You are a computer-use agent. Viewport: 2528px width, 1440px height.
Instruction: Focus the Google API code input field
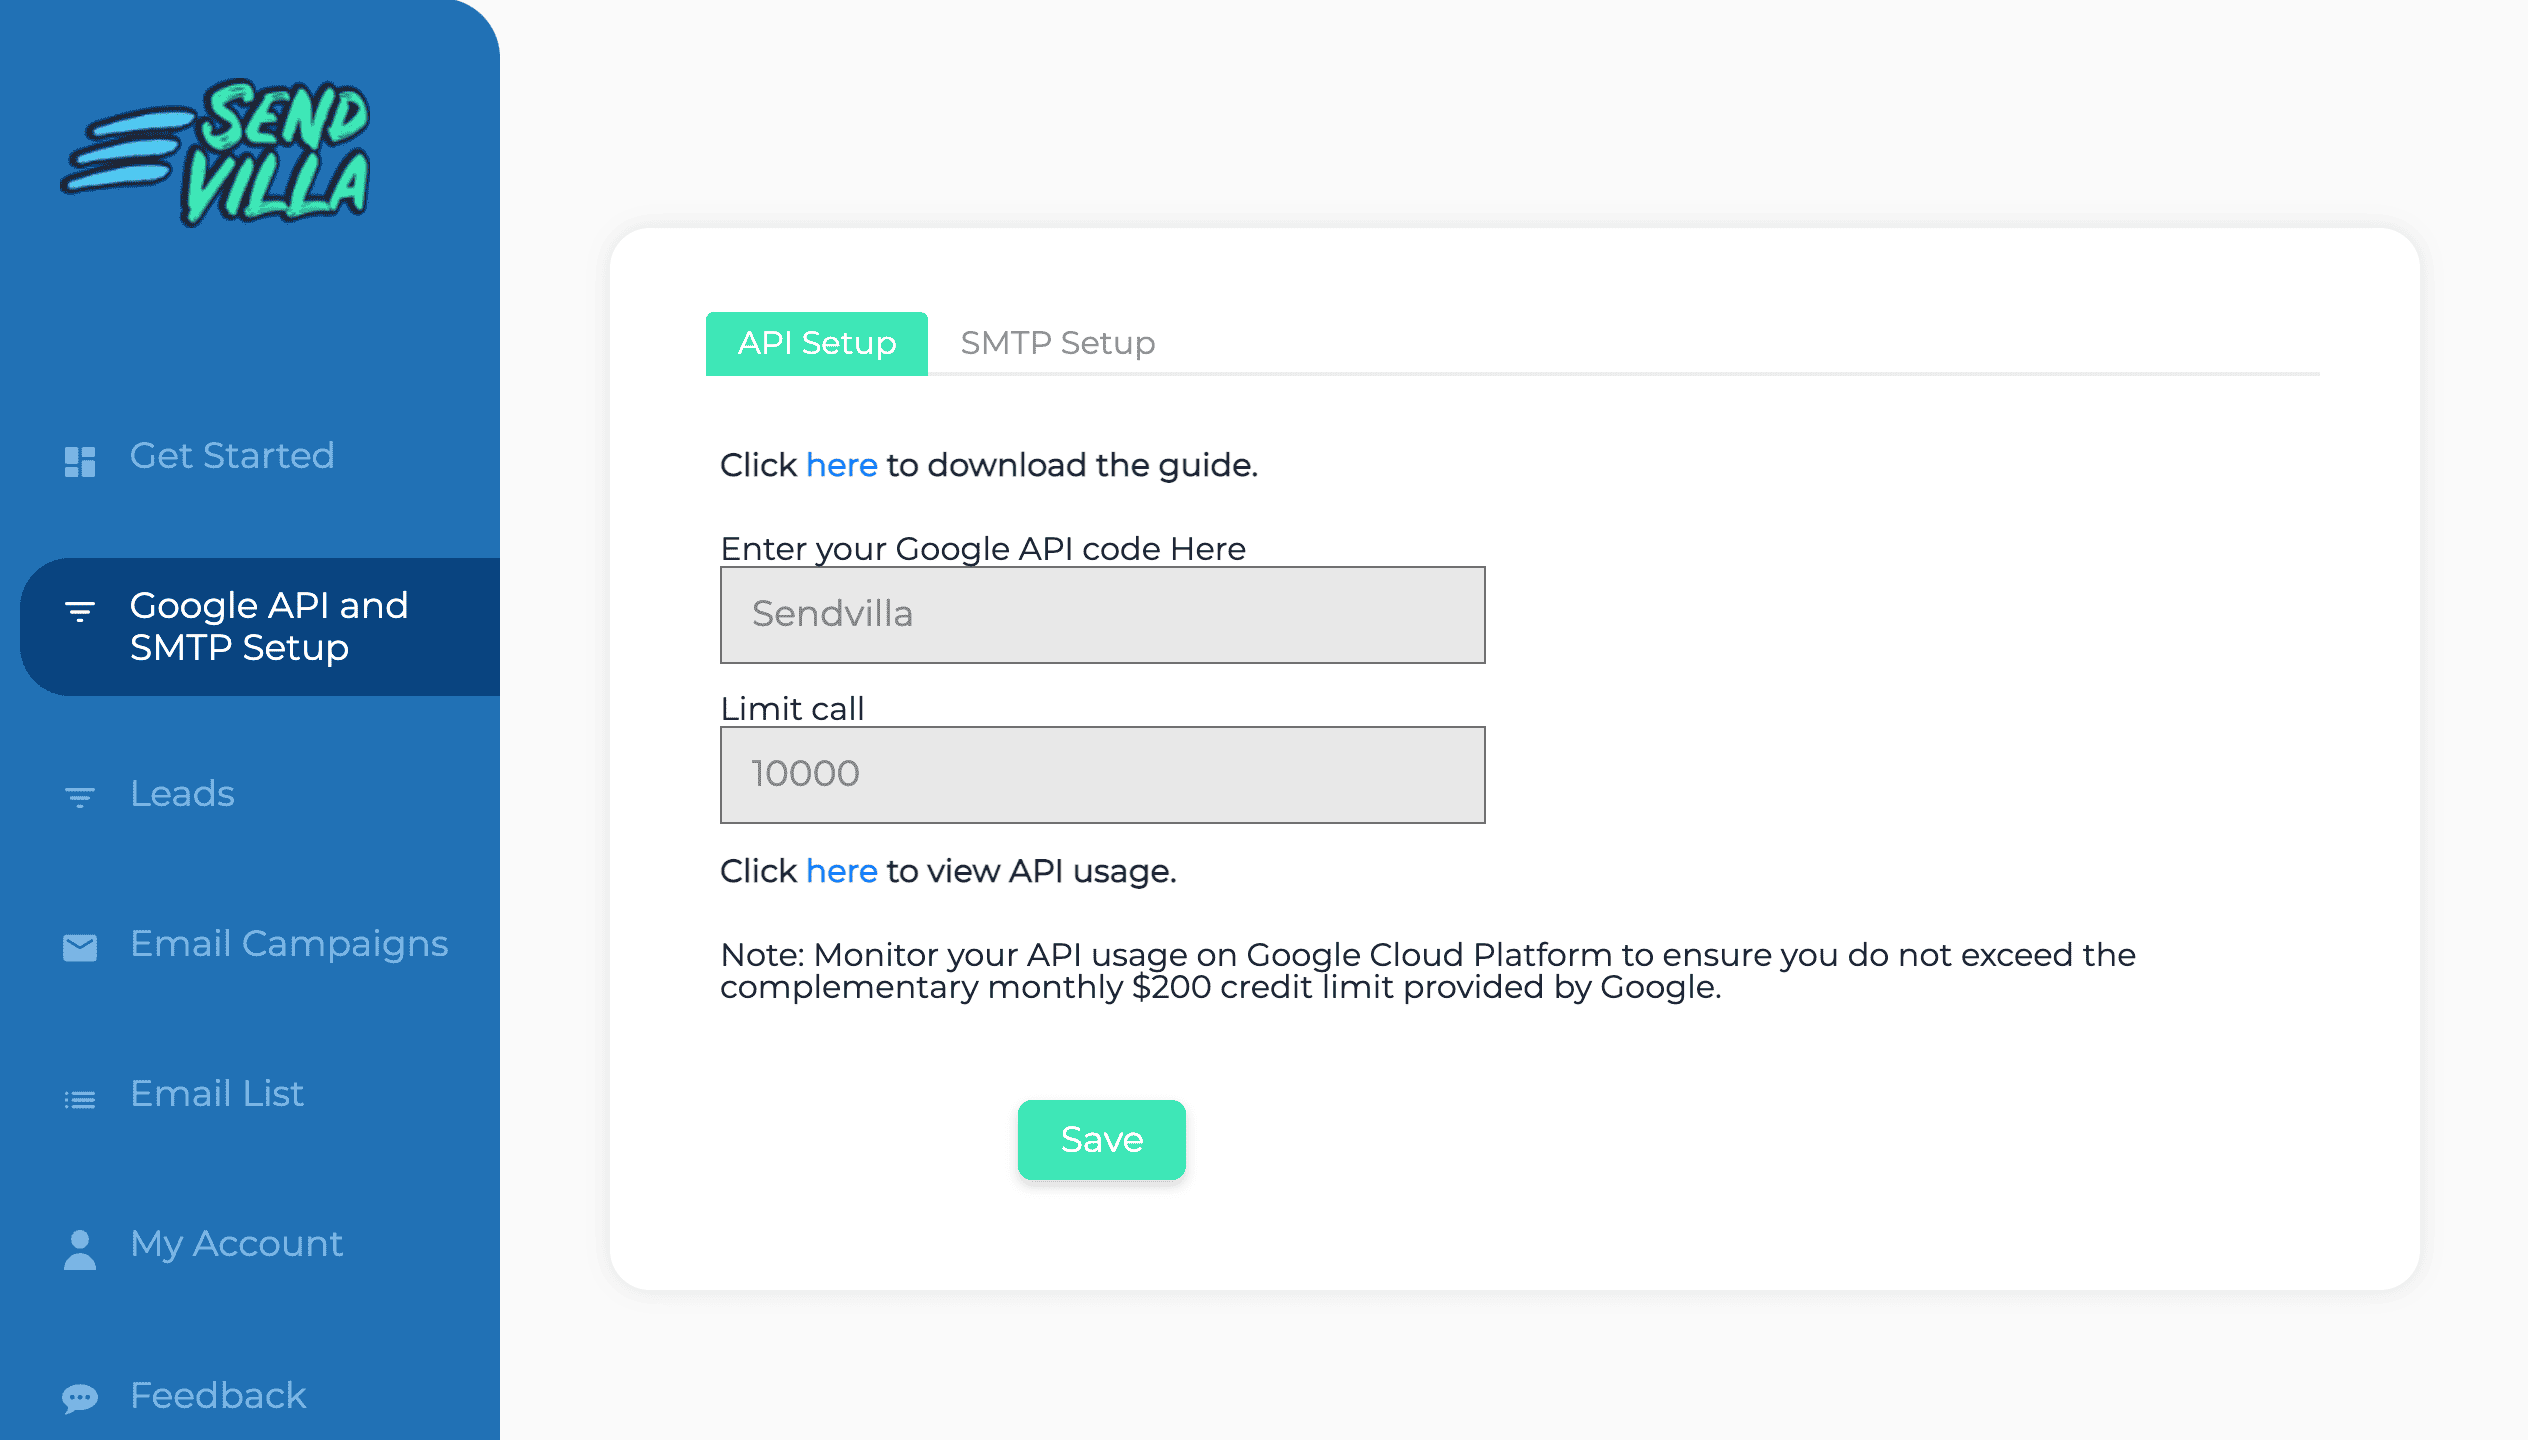1102,614
